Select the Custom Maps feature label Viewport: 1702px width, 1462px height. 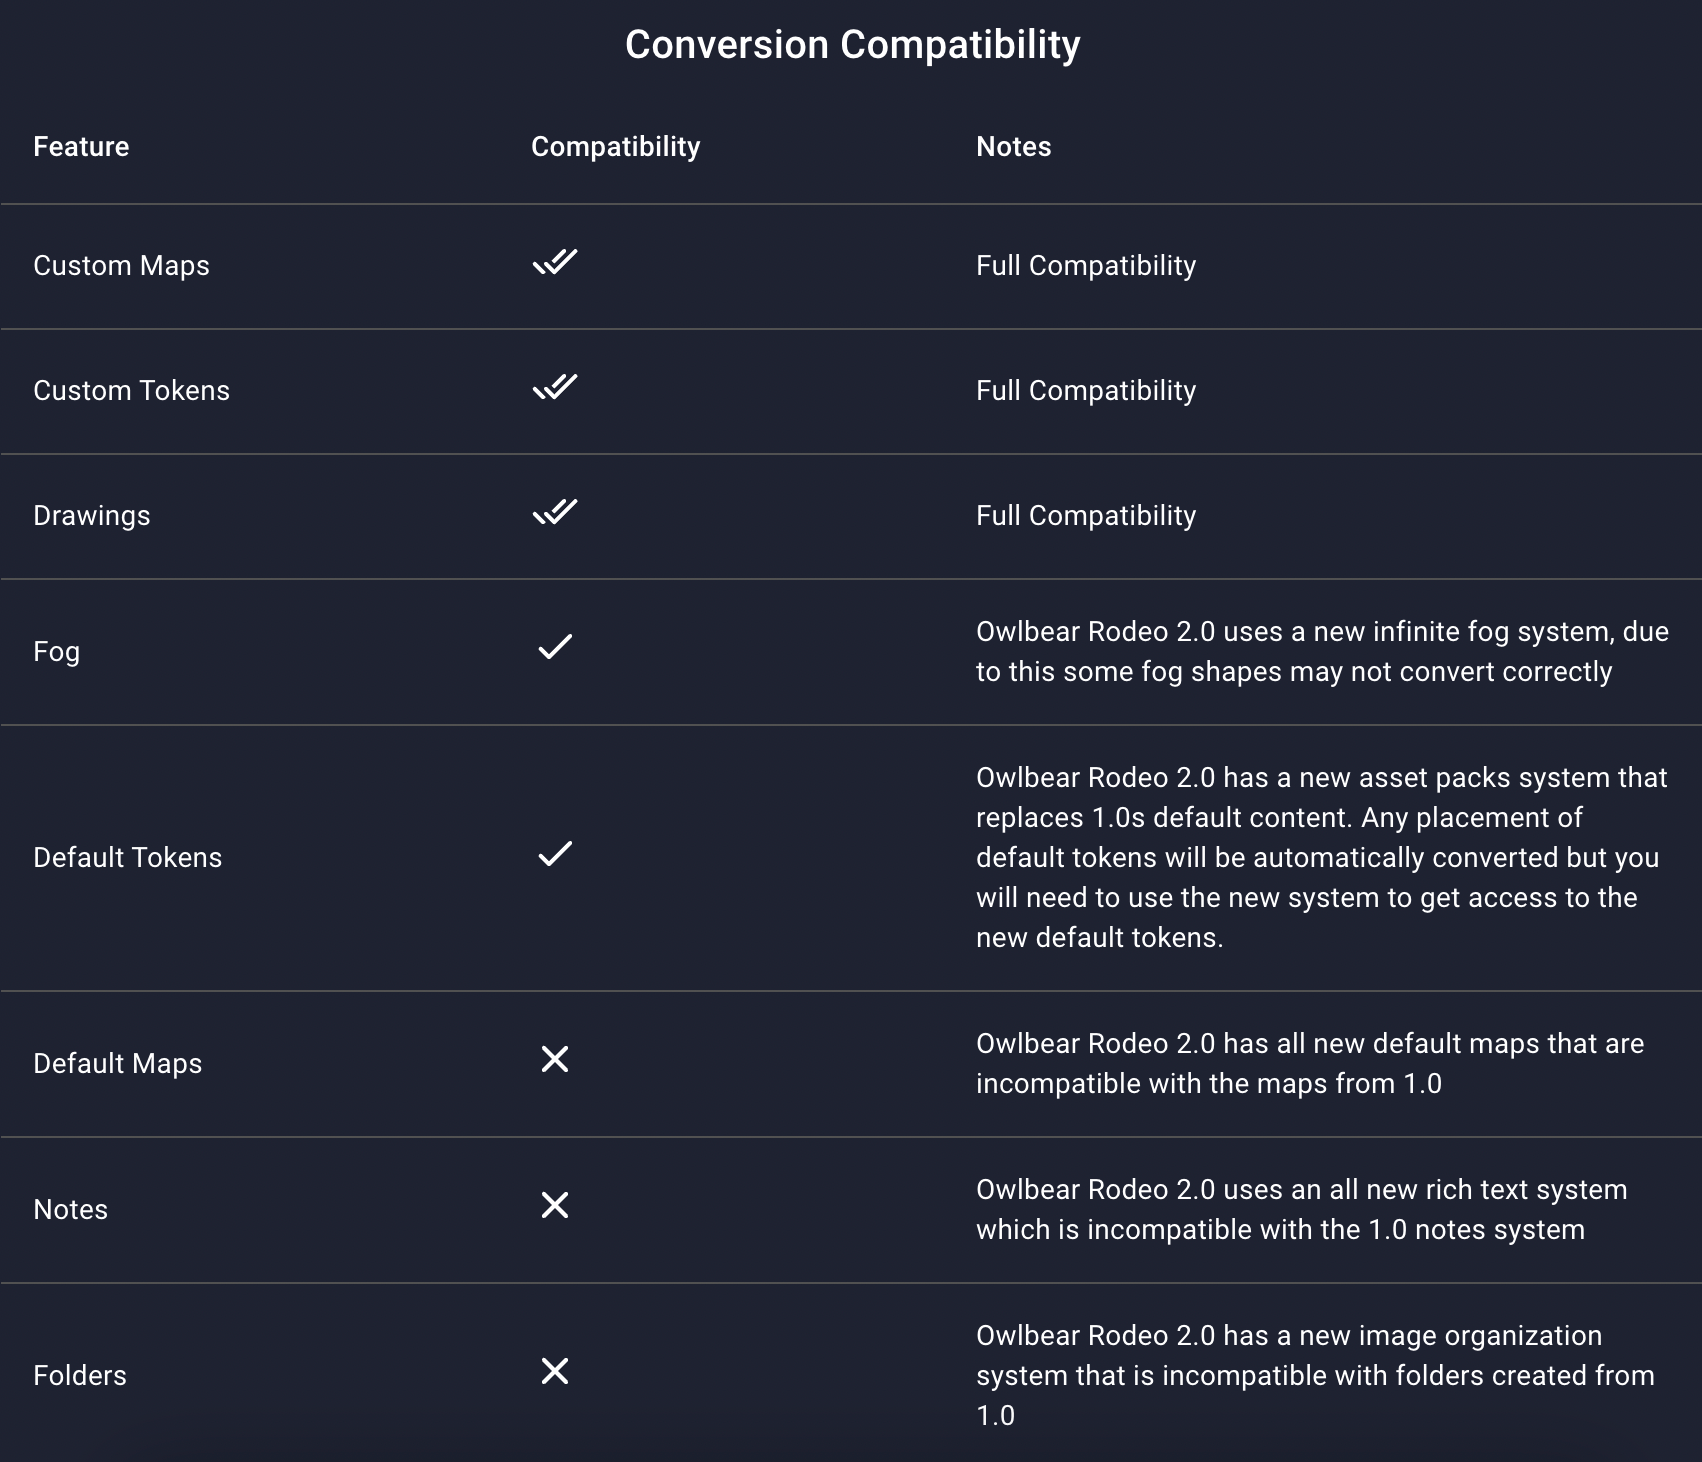click(x=121, y=266)
